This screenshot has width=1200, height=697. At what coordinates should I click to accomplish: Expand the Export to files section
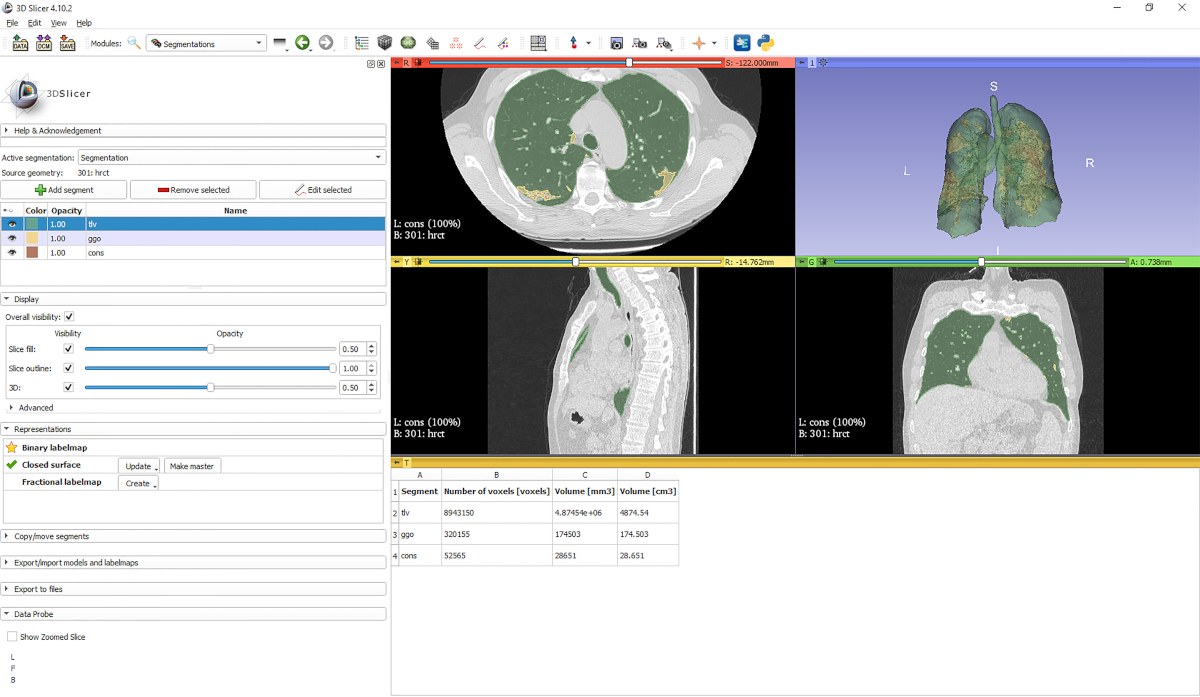[x=38, y=589]
